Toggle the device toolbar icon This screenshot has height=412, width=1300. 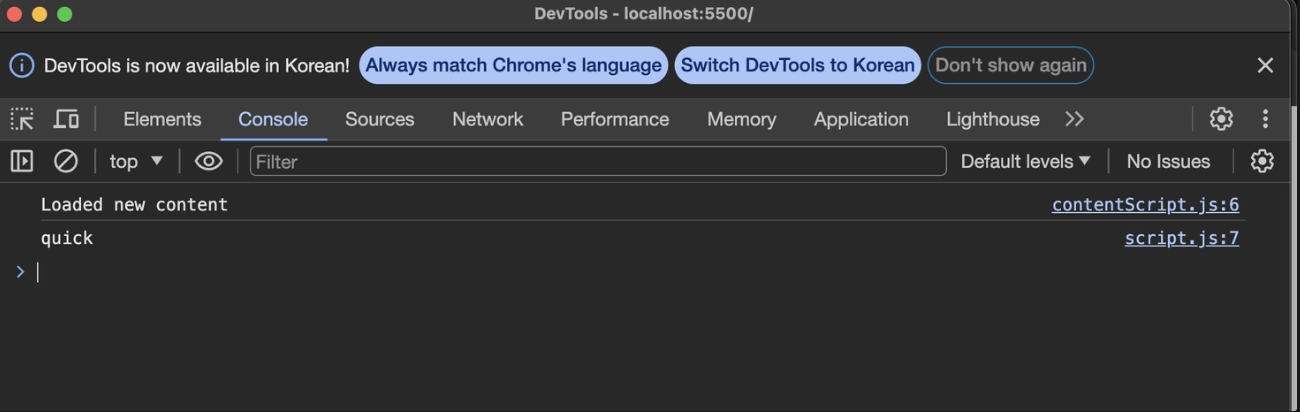tap(66, 119)
